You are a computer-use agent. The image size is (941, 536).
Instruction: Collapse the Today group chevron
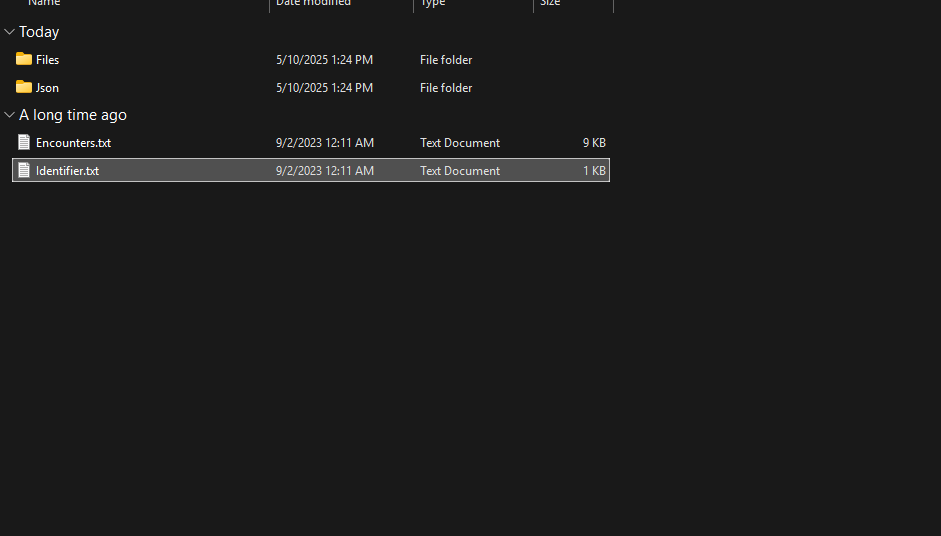[x=9, y=32]
